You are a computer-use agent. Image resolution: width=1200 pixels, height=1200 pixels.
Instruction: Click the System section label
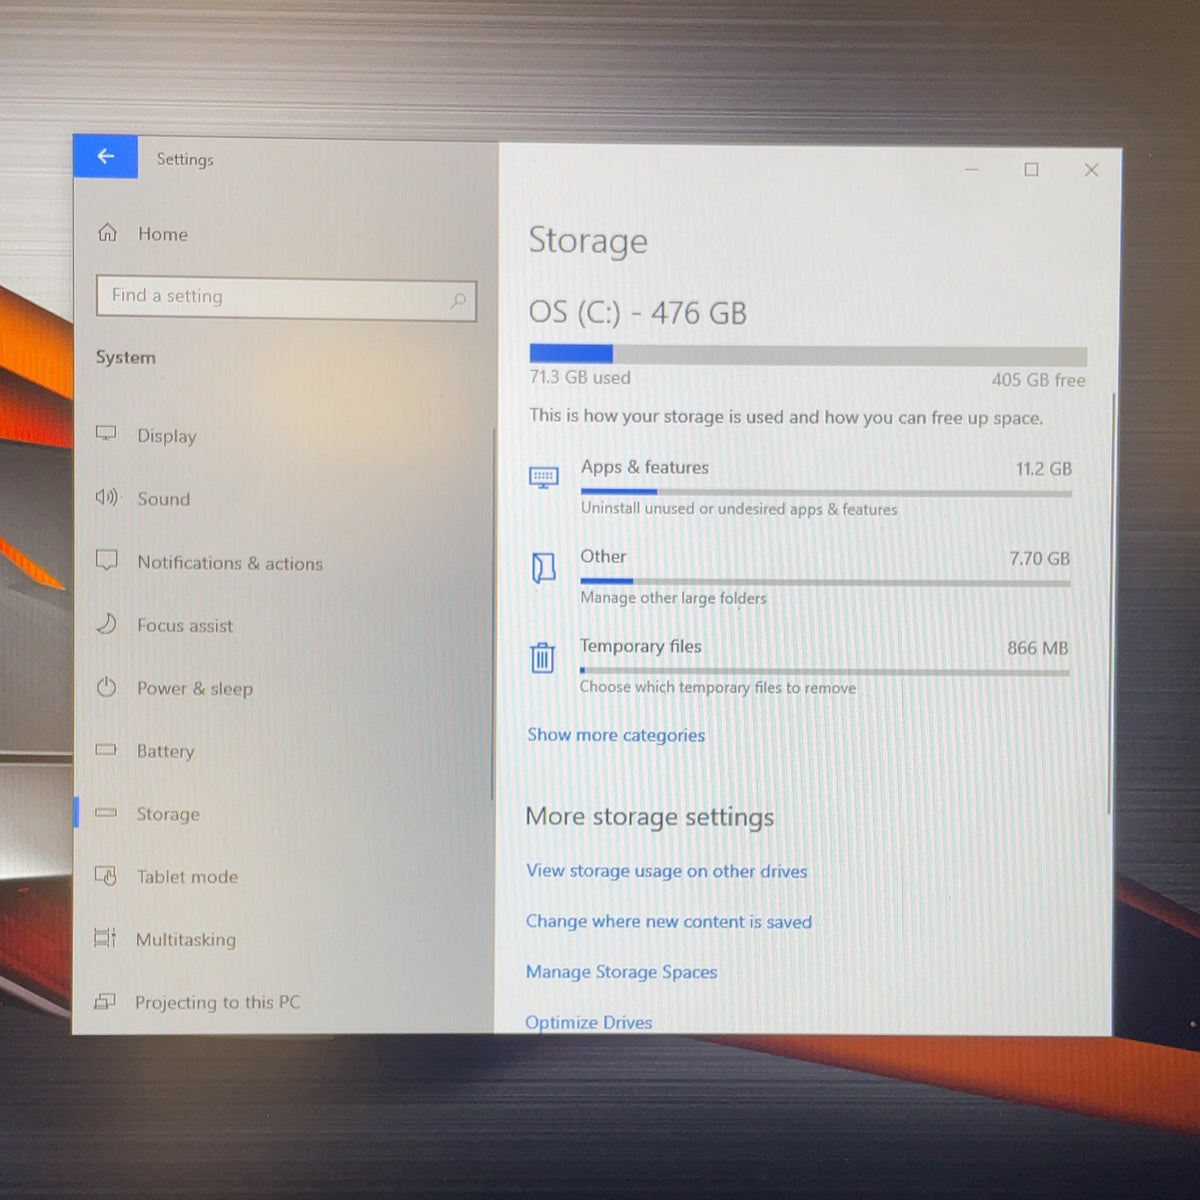[126, 357]
